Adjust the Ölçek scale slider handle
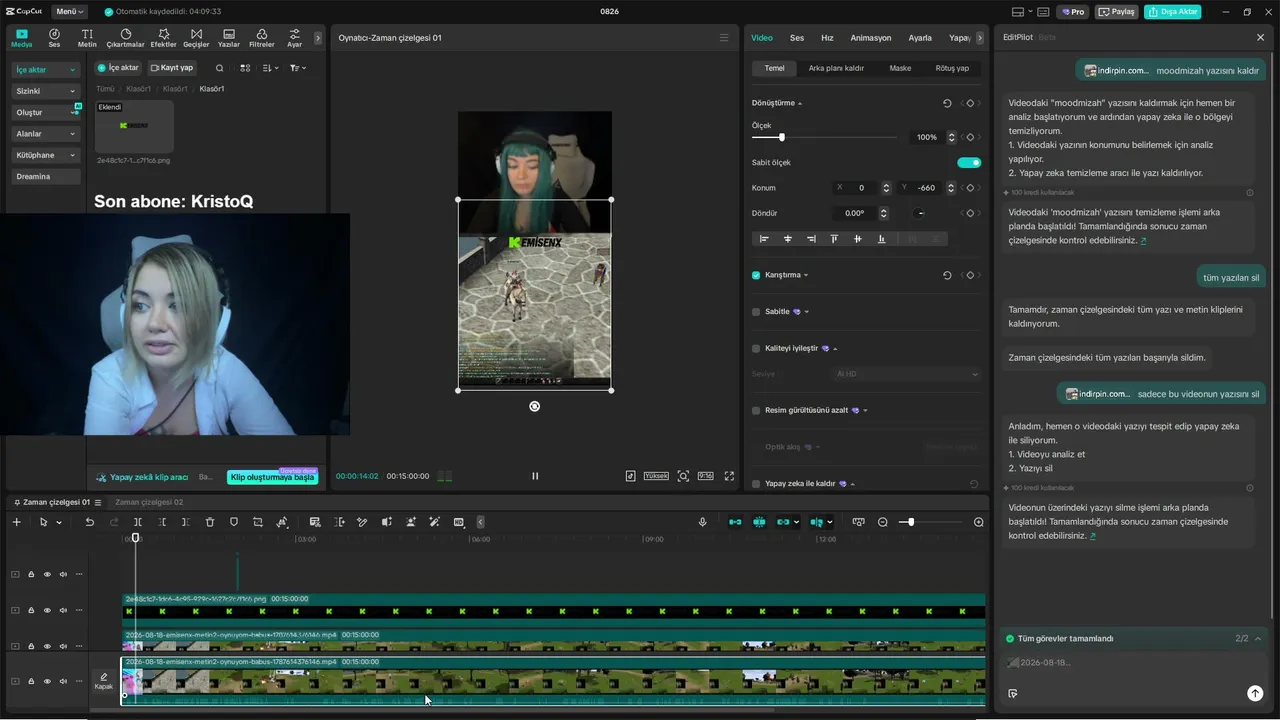Screen dimensions: 1280x720 pos(782,137)
